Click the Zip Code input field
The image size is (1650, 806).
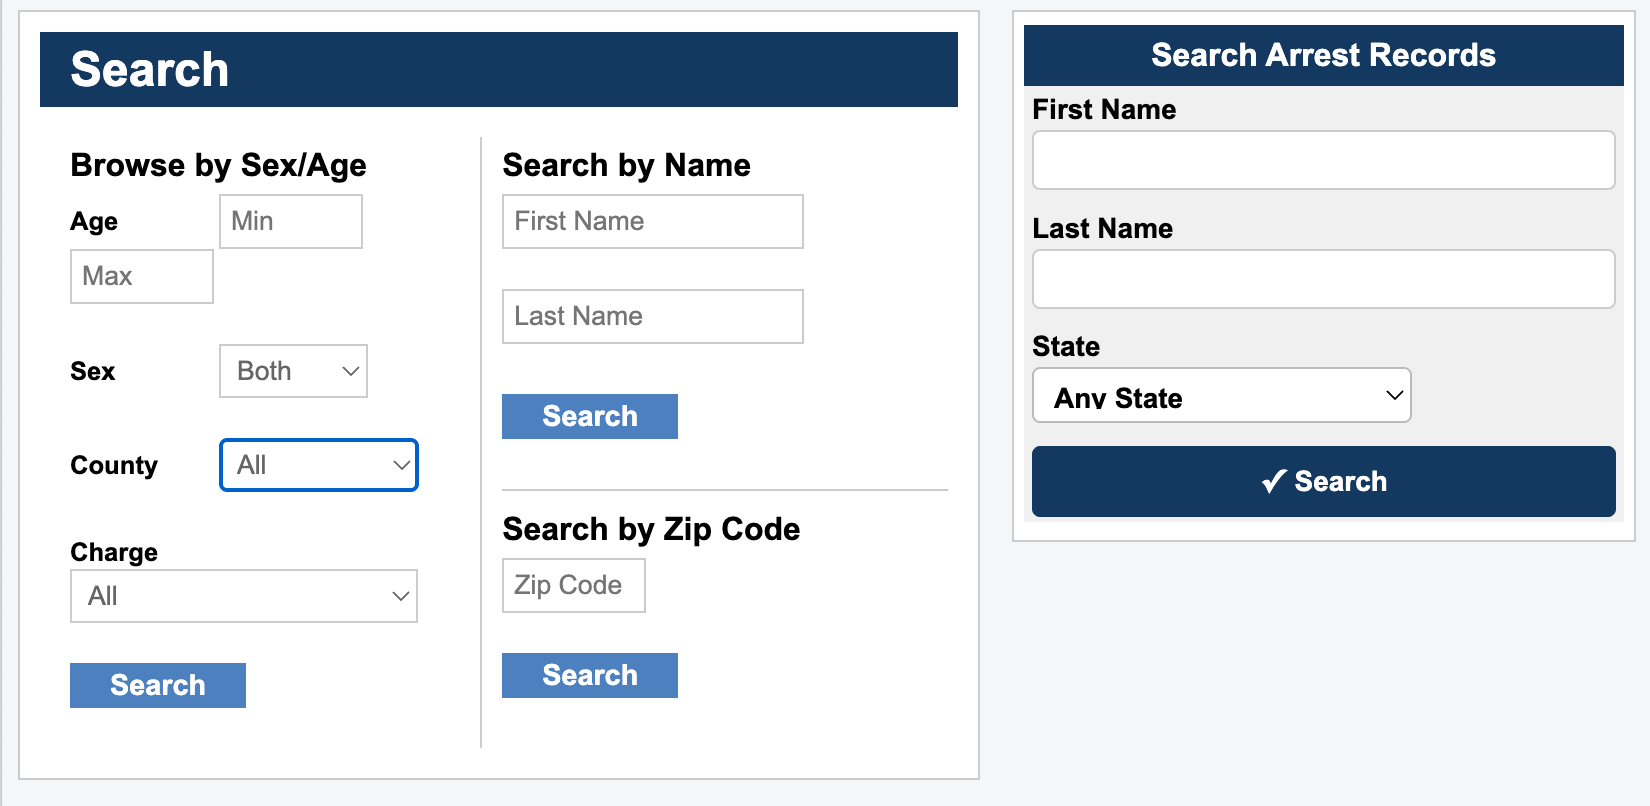573,585
